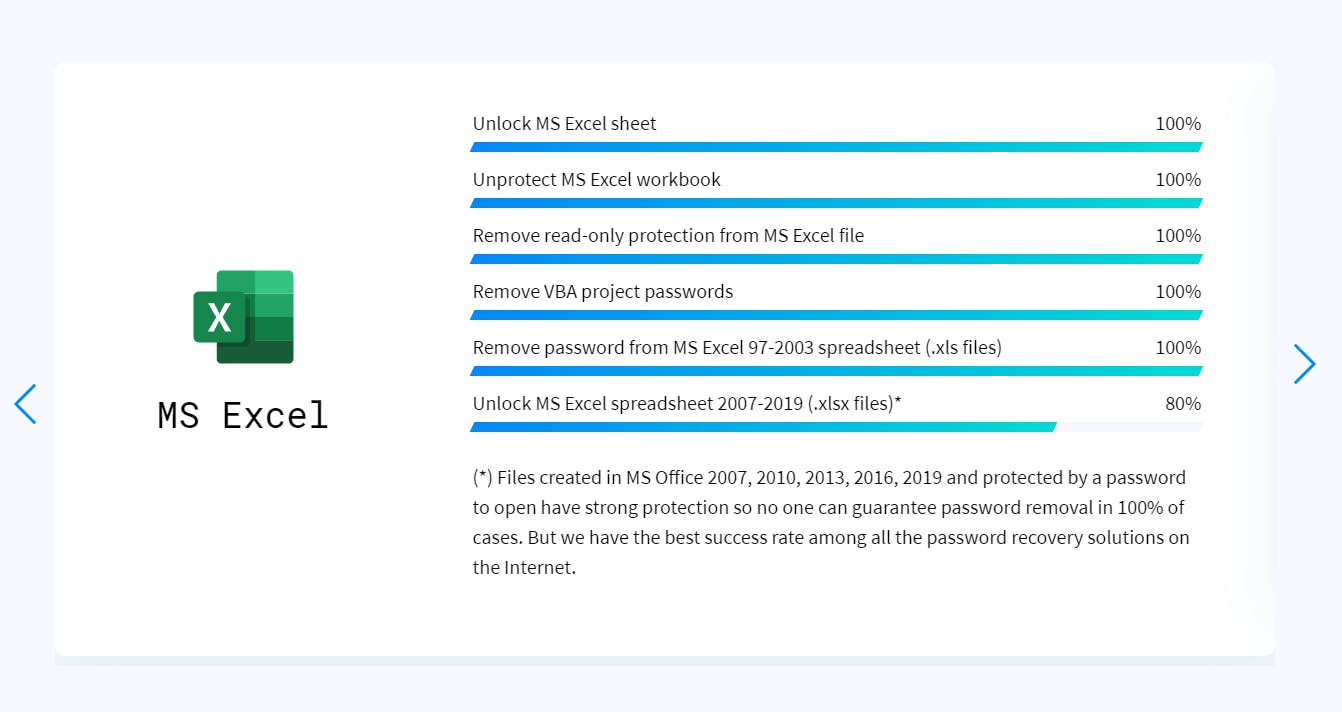Click the green Excel logo icon
This screenshot has width=1342, height=712.
point(243,317)
